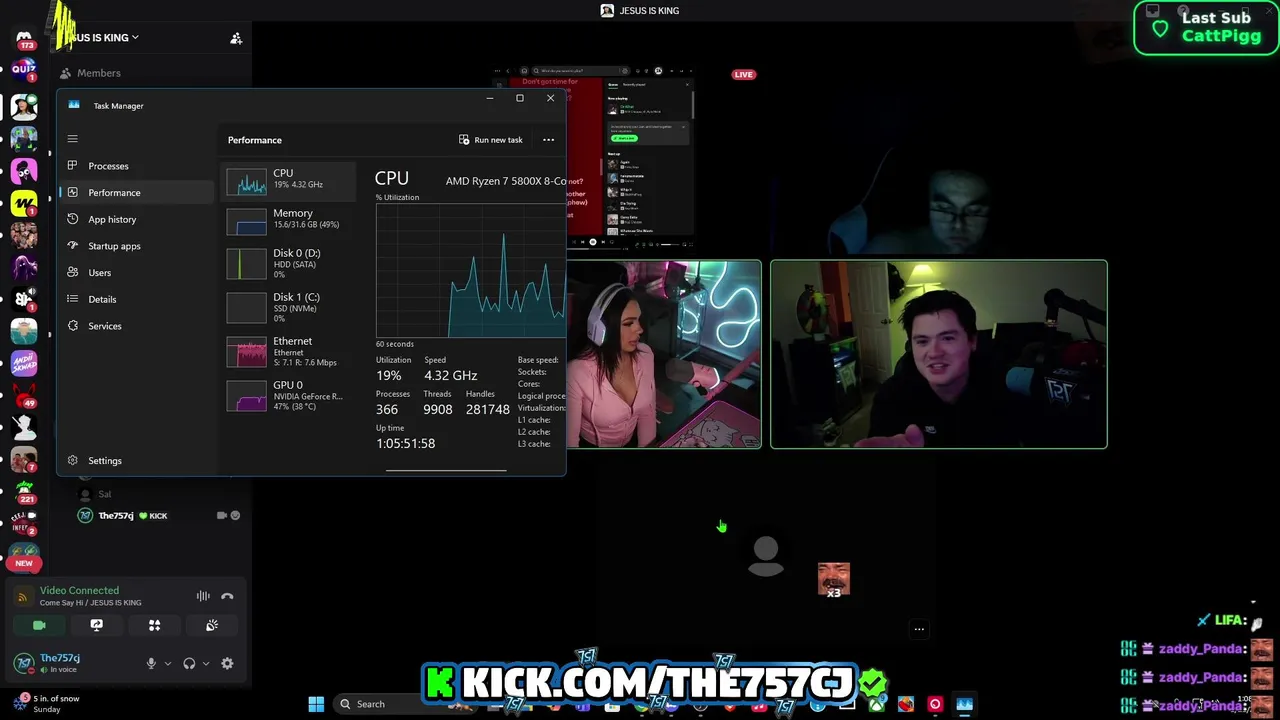Select user Sal in voice channel list
1280x720 pixels.
[105, 494]
